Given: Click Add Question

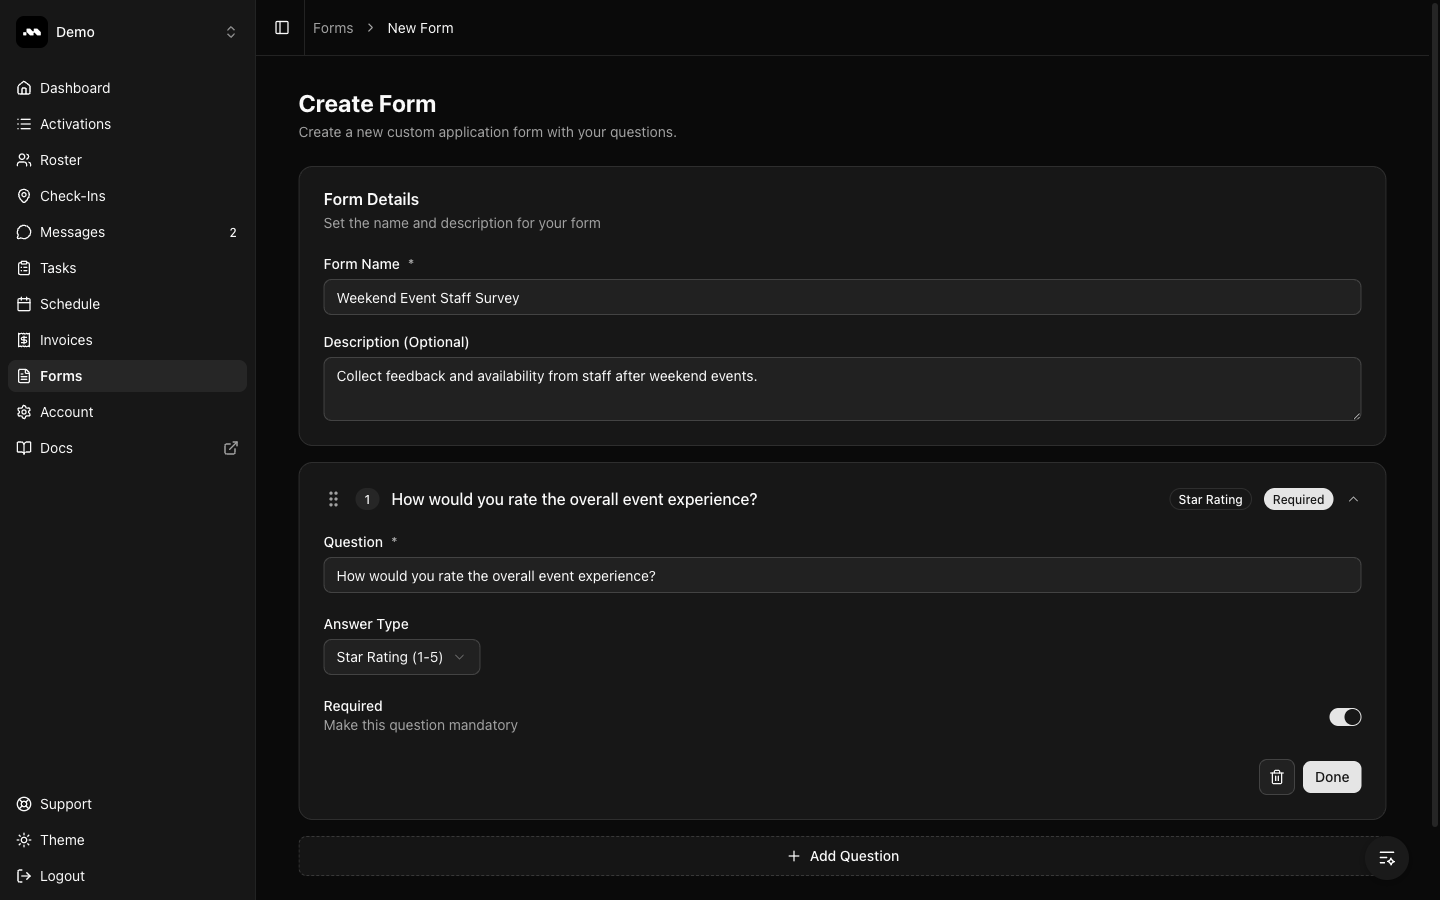Looking at the screenshot, I should [x=842, y=856].
